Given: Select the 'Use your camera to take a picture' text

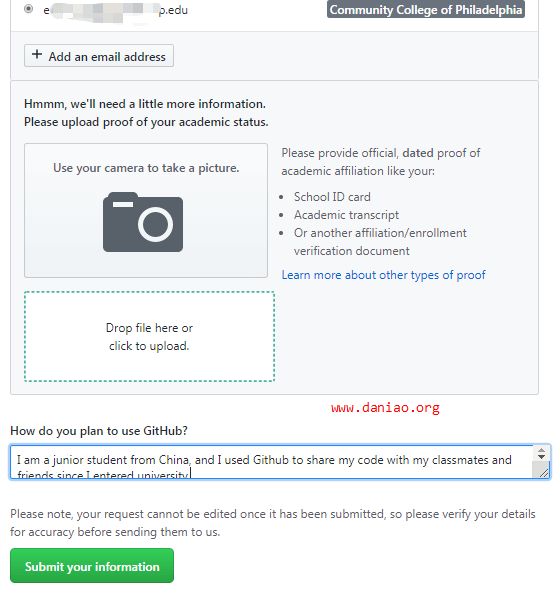Looking at the screenshot, I should tap(146, 168).
